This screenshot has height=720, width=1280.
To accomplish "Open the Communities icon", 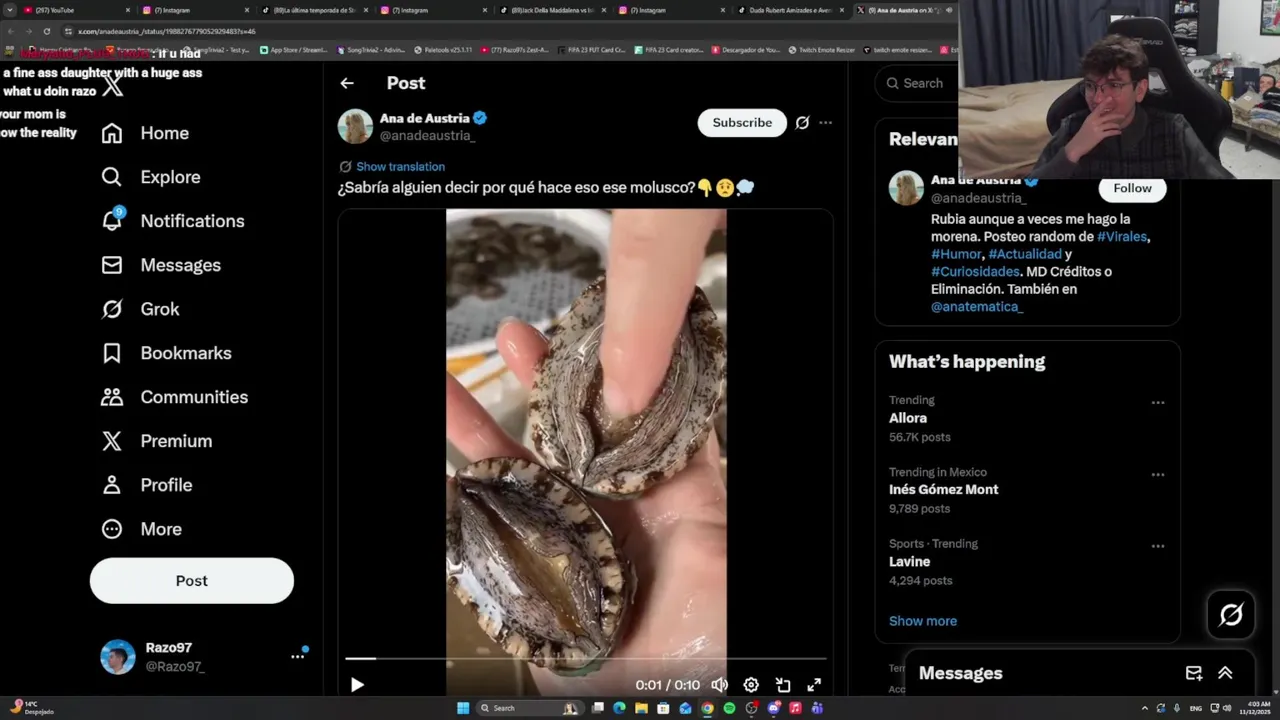I will tap(112, 397).
